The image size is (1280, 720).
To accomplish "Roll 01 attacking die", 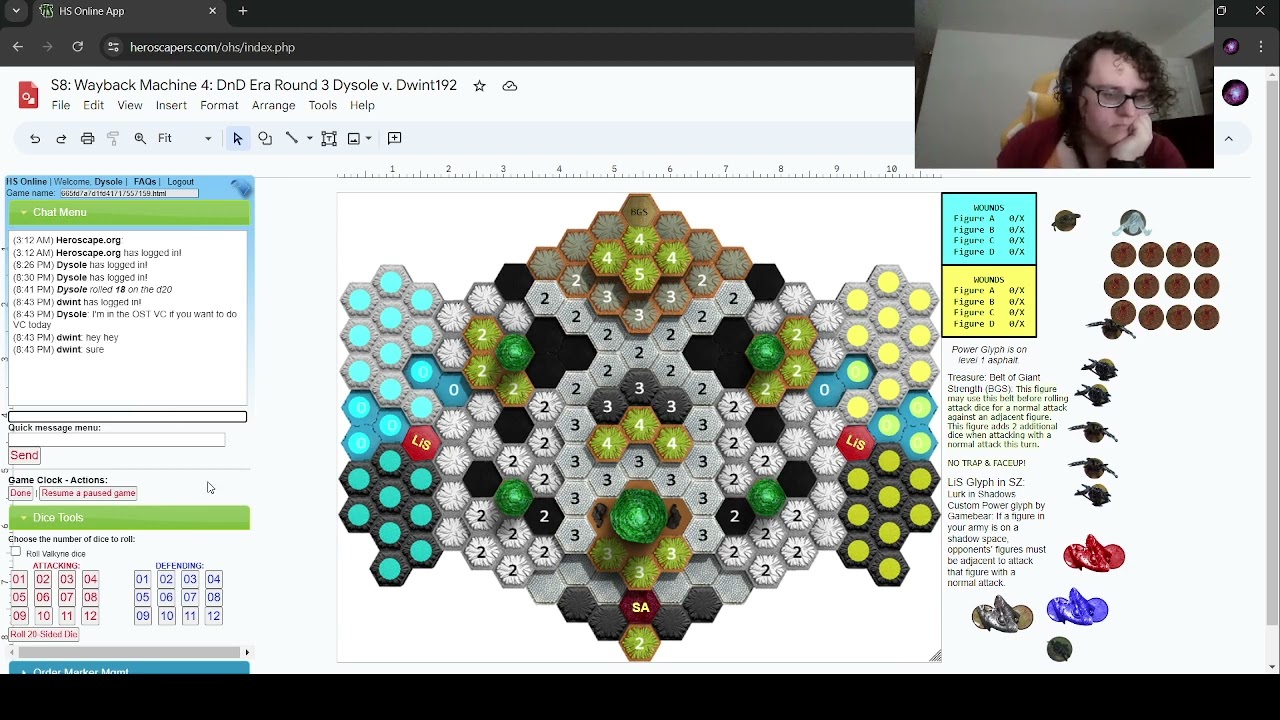I will [x=19, y=579].
